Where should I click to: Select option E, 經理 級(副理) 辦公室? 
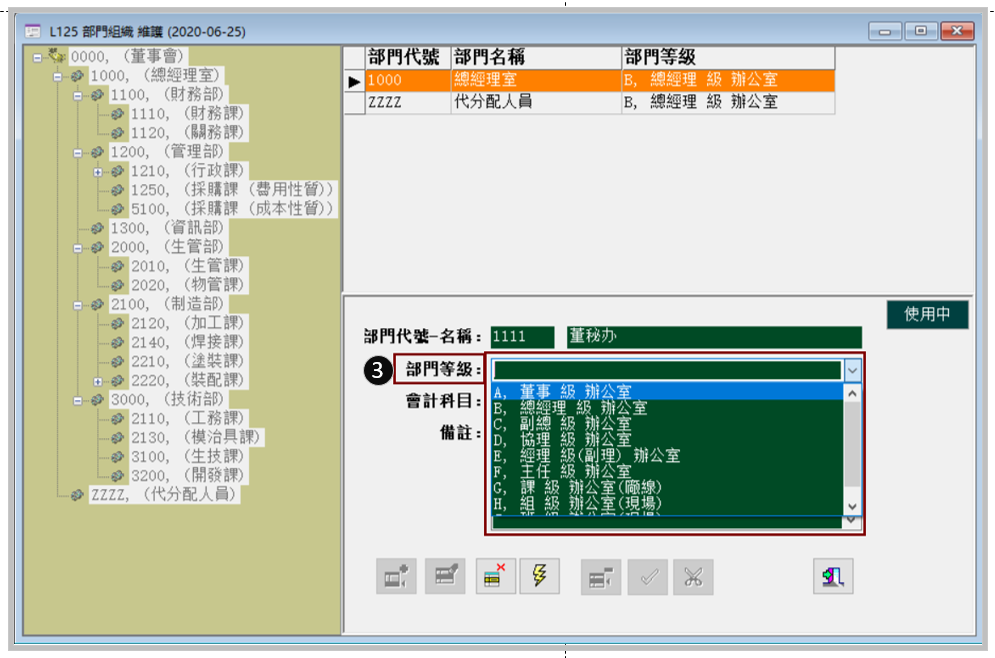click(668, 456)
